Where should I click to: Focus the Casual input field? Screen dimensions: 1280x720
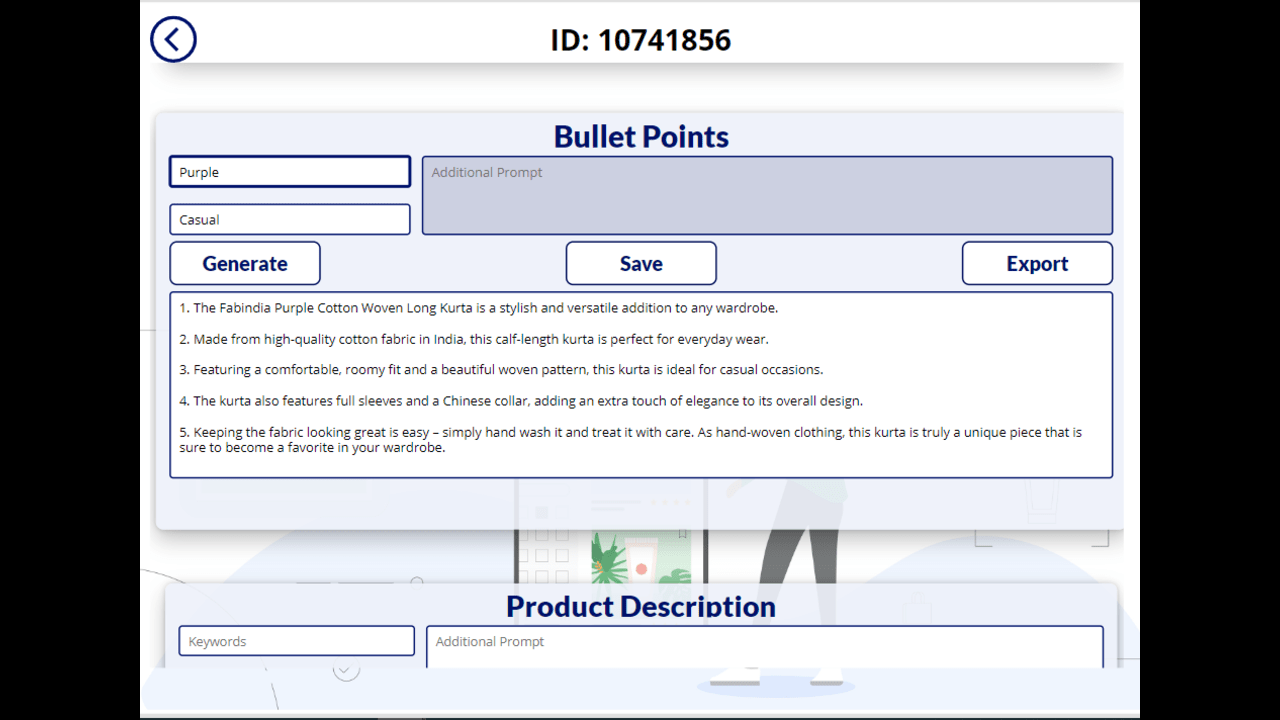point(290,220)
